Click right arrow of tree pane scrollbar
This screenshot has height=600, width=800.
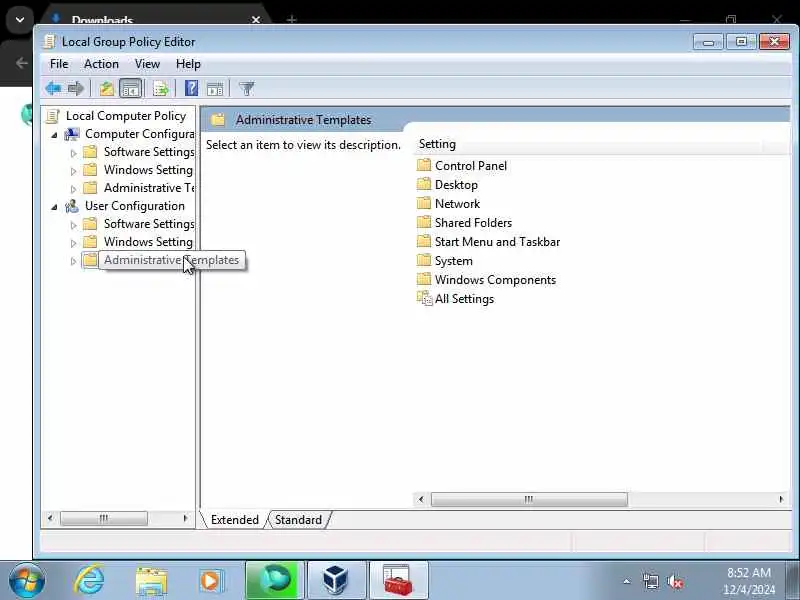click(x=185, y=518)
